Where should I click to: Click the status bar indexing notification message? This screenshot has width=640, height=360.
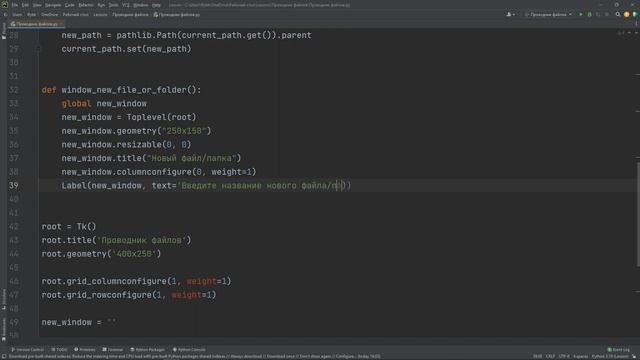(x=195, y=357)
